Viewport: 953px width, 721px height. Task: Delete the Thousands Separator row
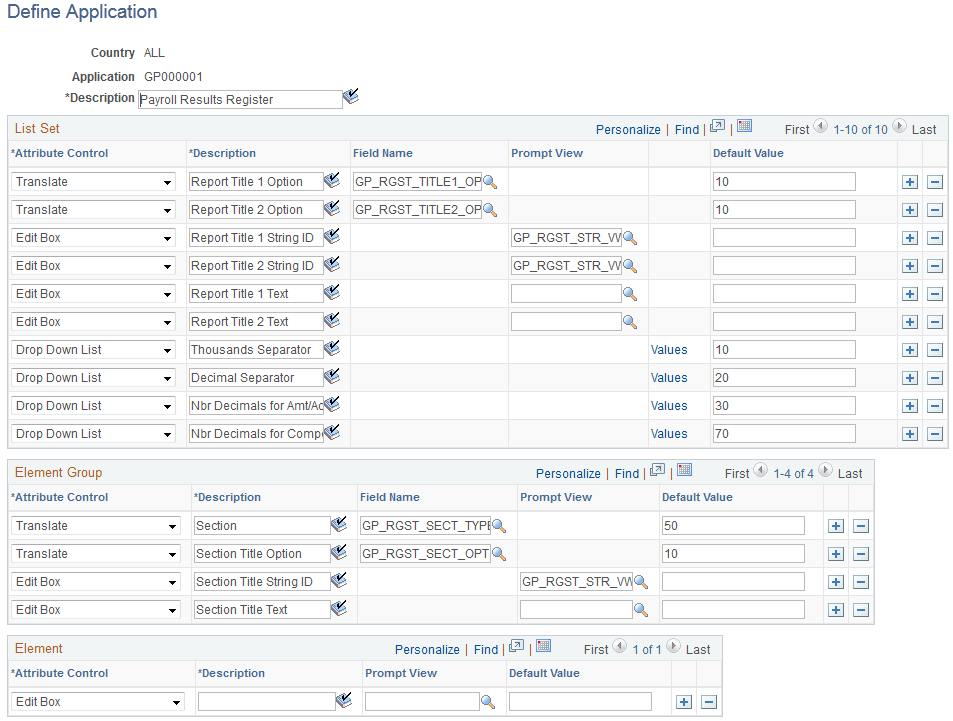point(933,349)
